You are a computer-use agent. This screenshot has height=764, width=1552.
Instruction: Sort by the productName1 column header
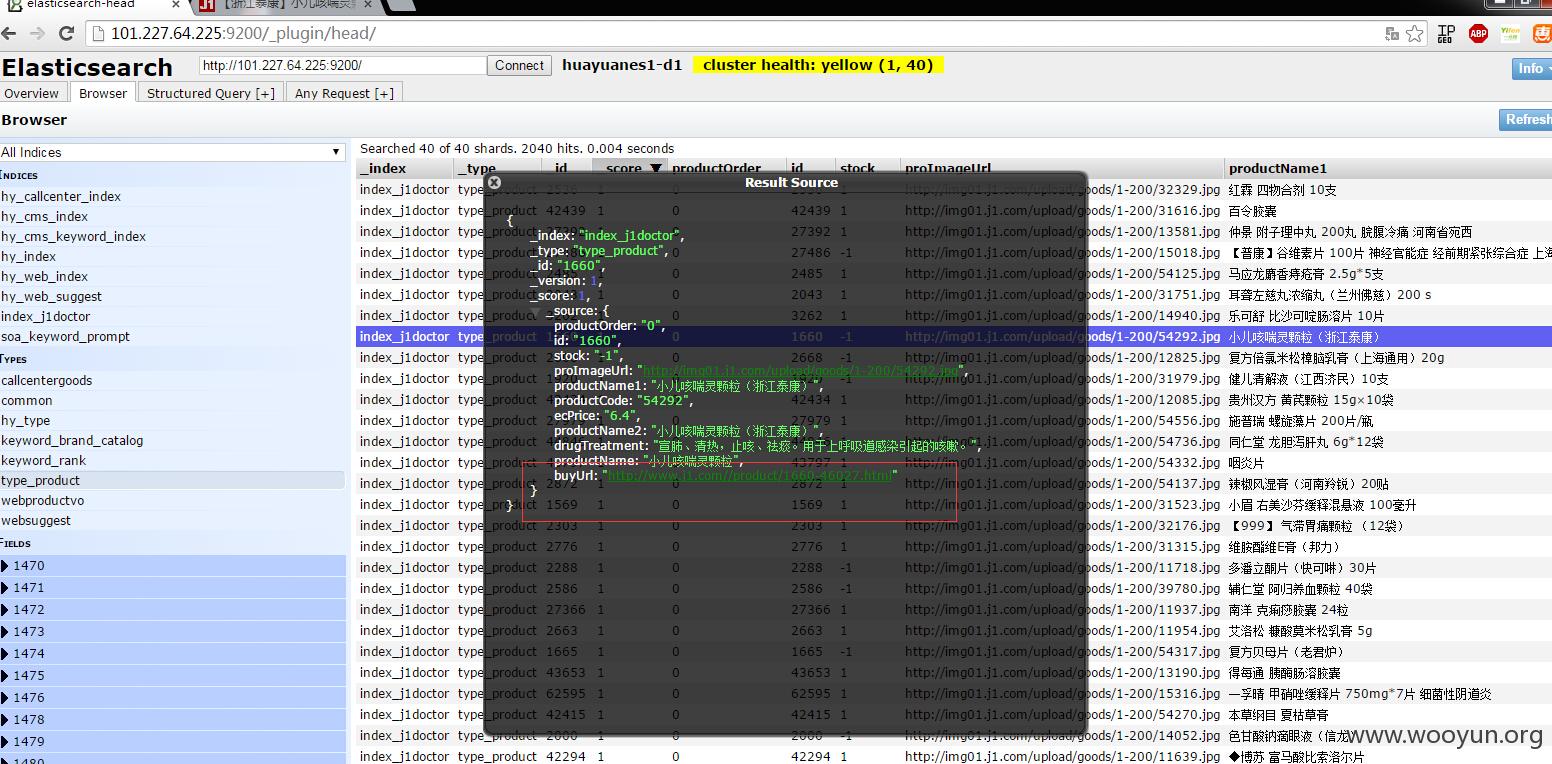pyautogui.click(x=1388, y=168)
